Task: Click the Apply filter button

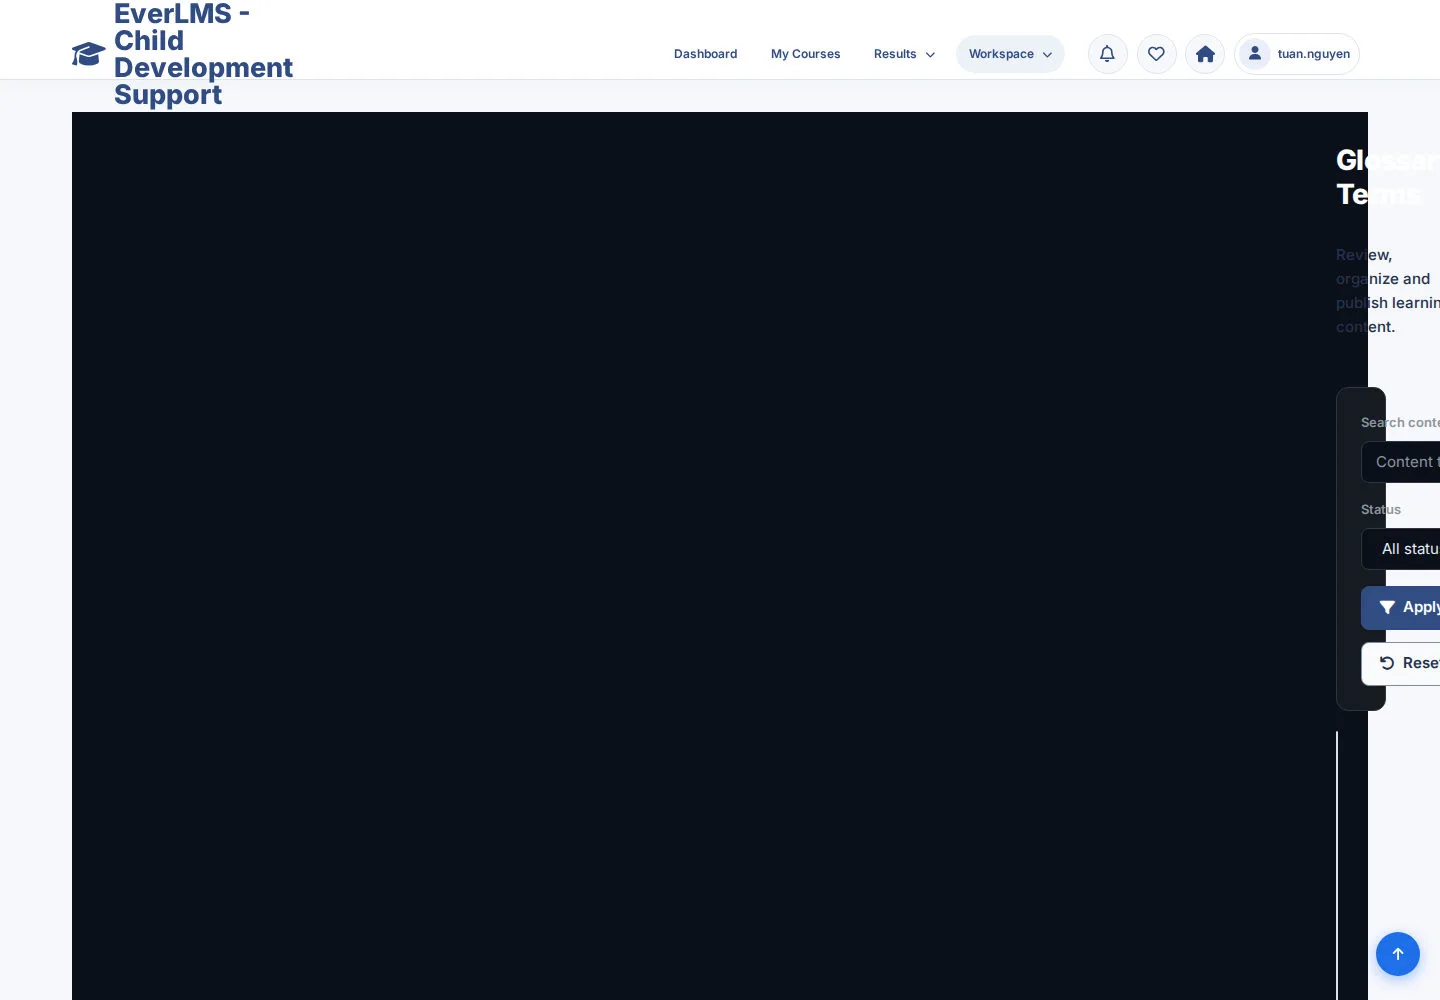Action: coord(1401,608)
